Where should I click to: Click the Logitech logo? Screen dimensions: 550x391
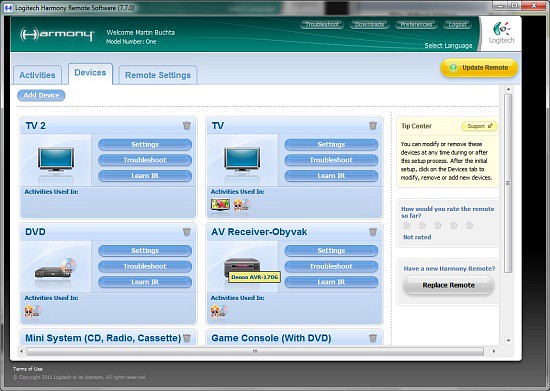[502, 33]
